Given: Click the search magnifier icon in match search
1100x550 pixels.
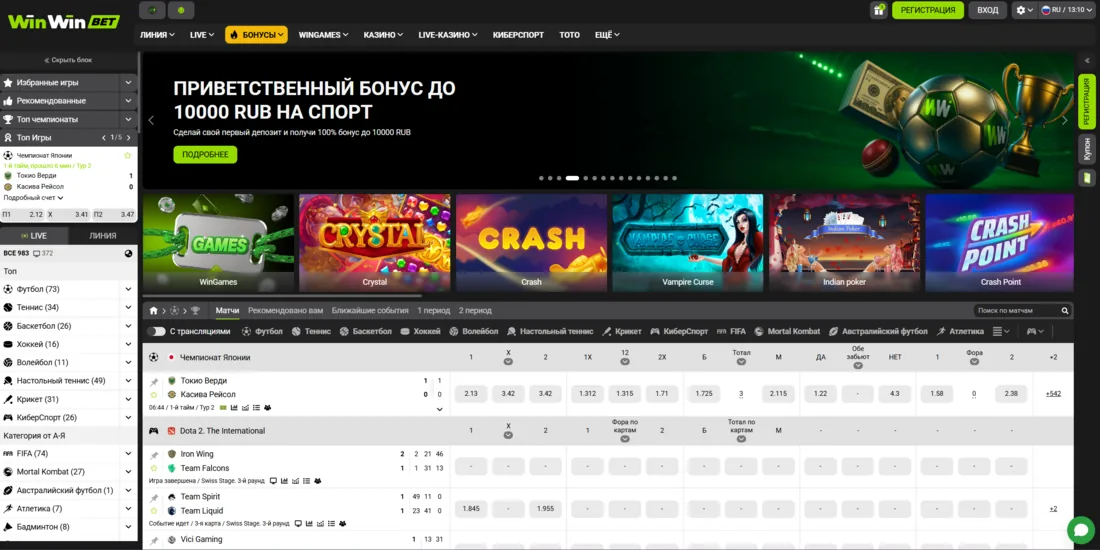Looking at the screenshot, I should click(1064, 310).
